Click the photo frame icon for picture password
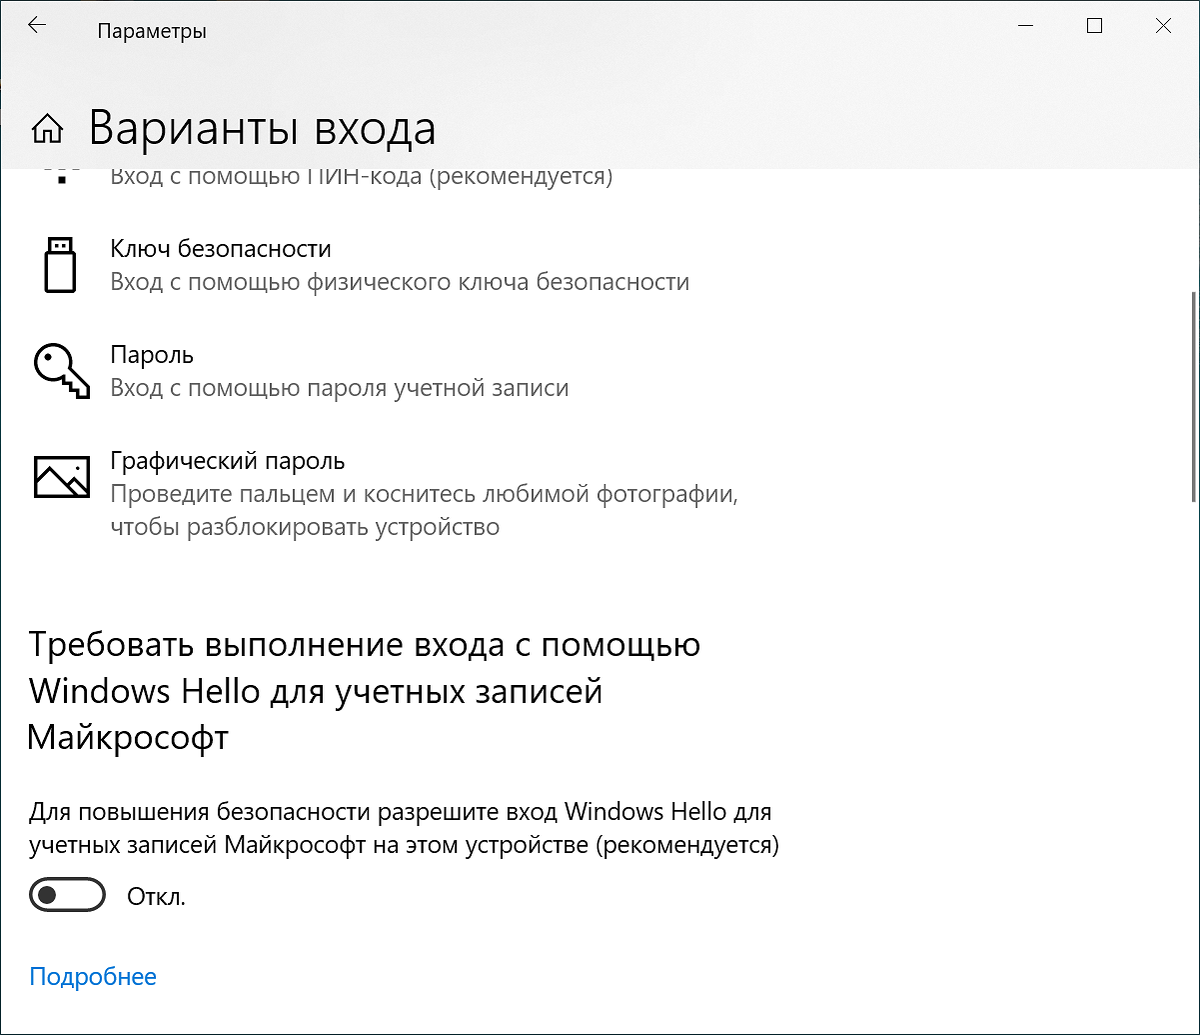 (x=60, y=477)
